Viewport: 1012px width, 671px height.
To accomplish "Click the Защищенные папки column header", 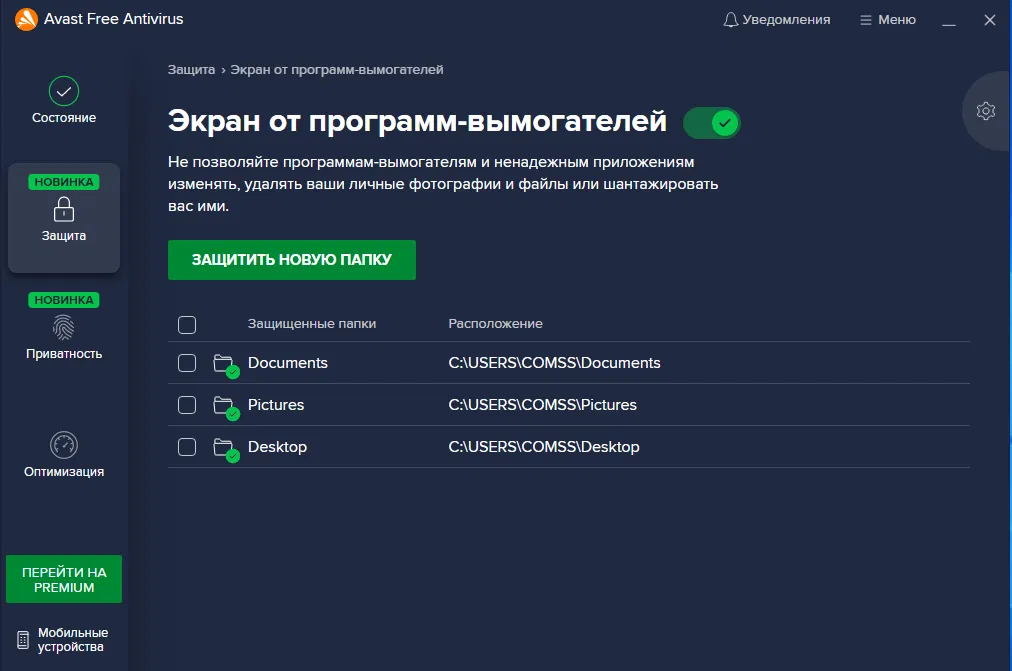I will (x=312, y=324).
